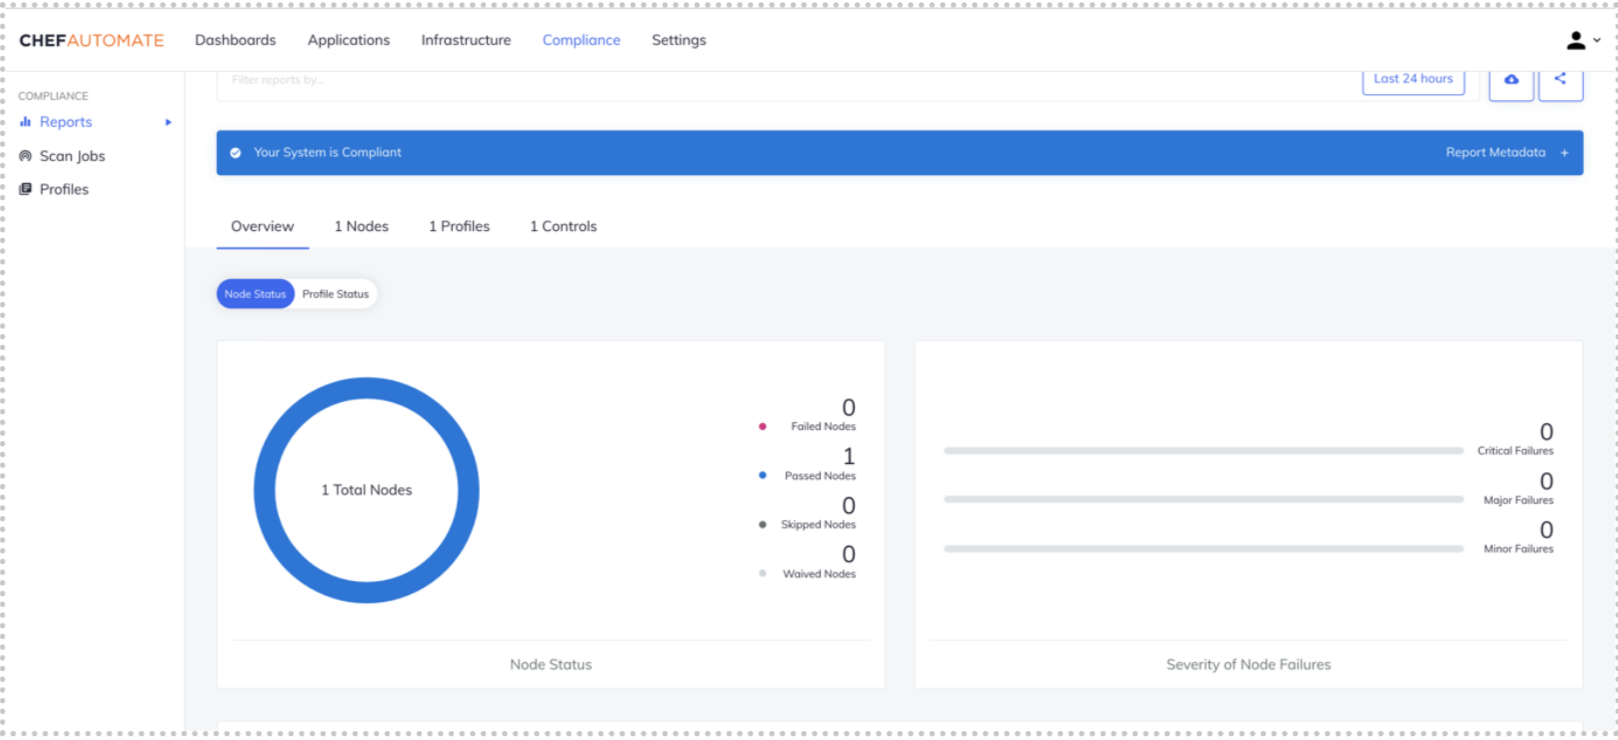Open the Last 24 hours date dropdown
This screenshot has width=1618, height=740.
coord(1412,80)
